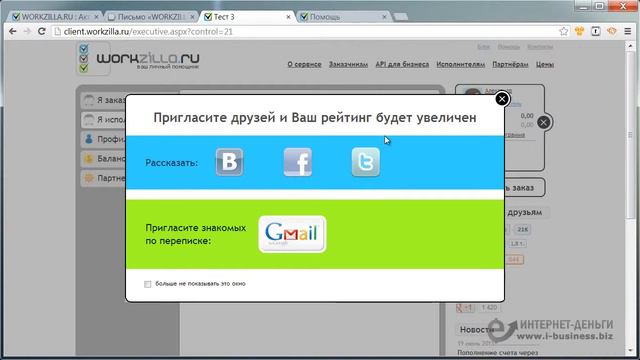The image size is (640, 360).
Task: Bookmark this page with the star
Action: pos(564,31)
